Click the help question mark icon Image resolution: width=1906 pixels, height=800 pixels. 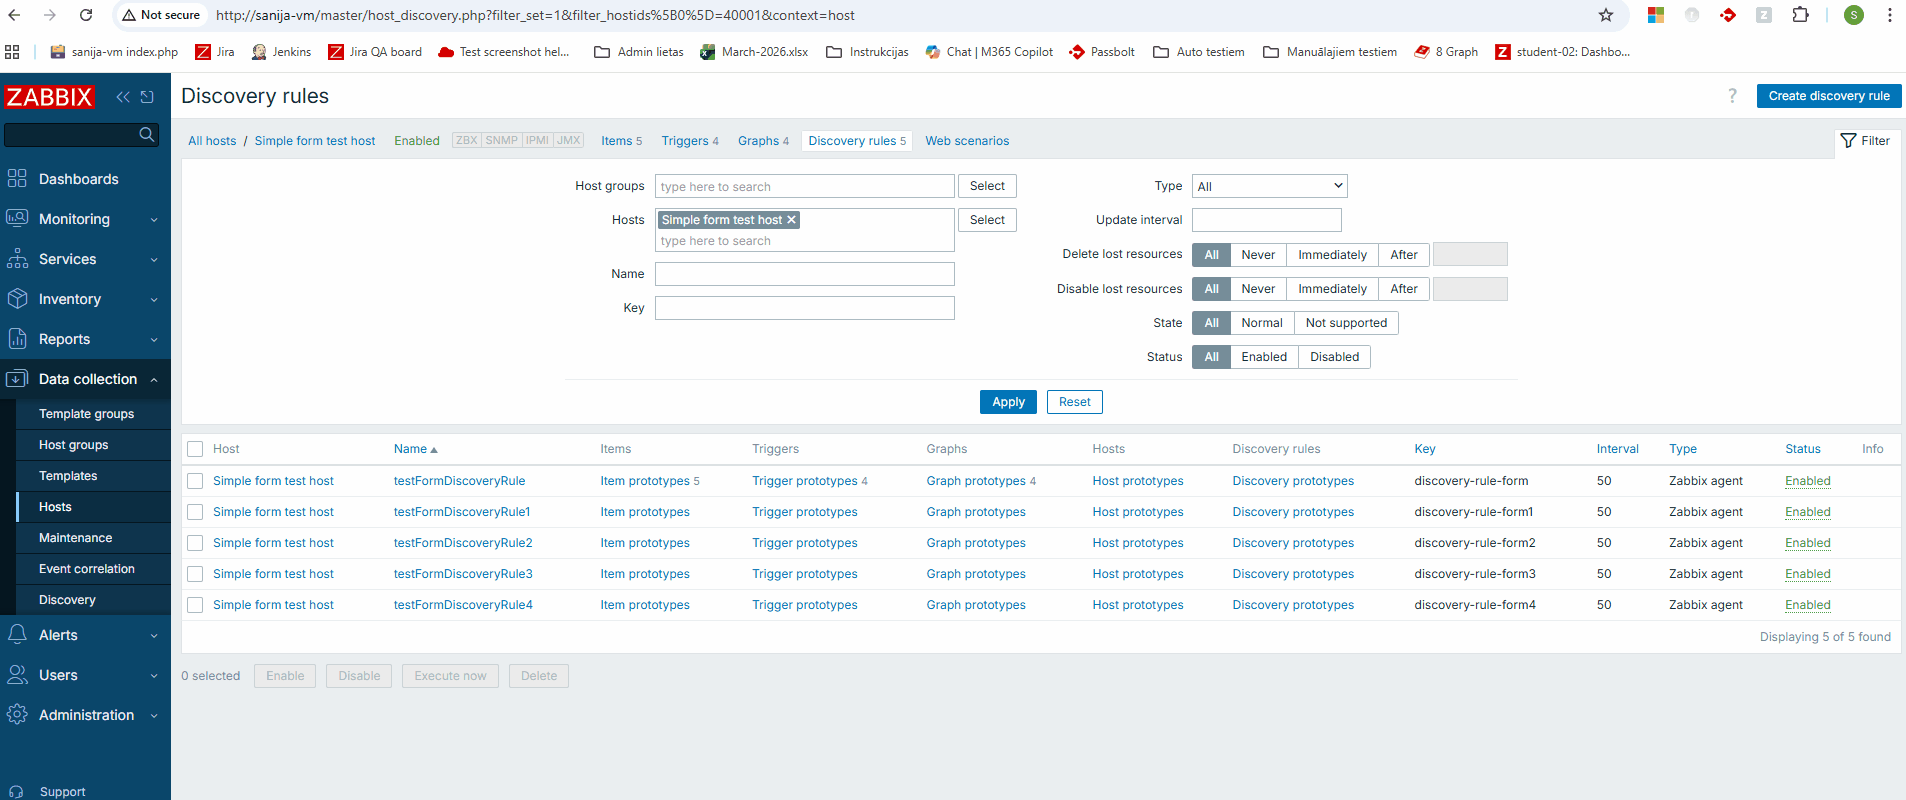pos(1732,96)
